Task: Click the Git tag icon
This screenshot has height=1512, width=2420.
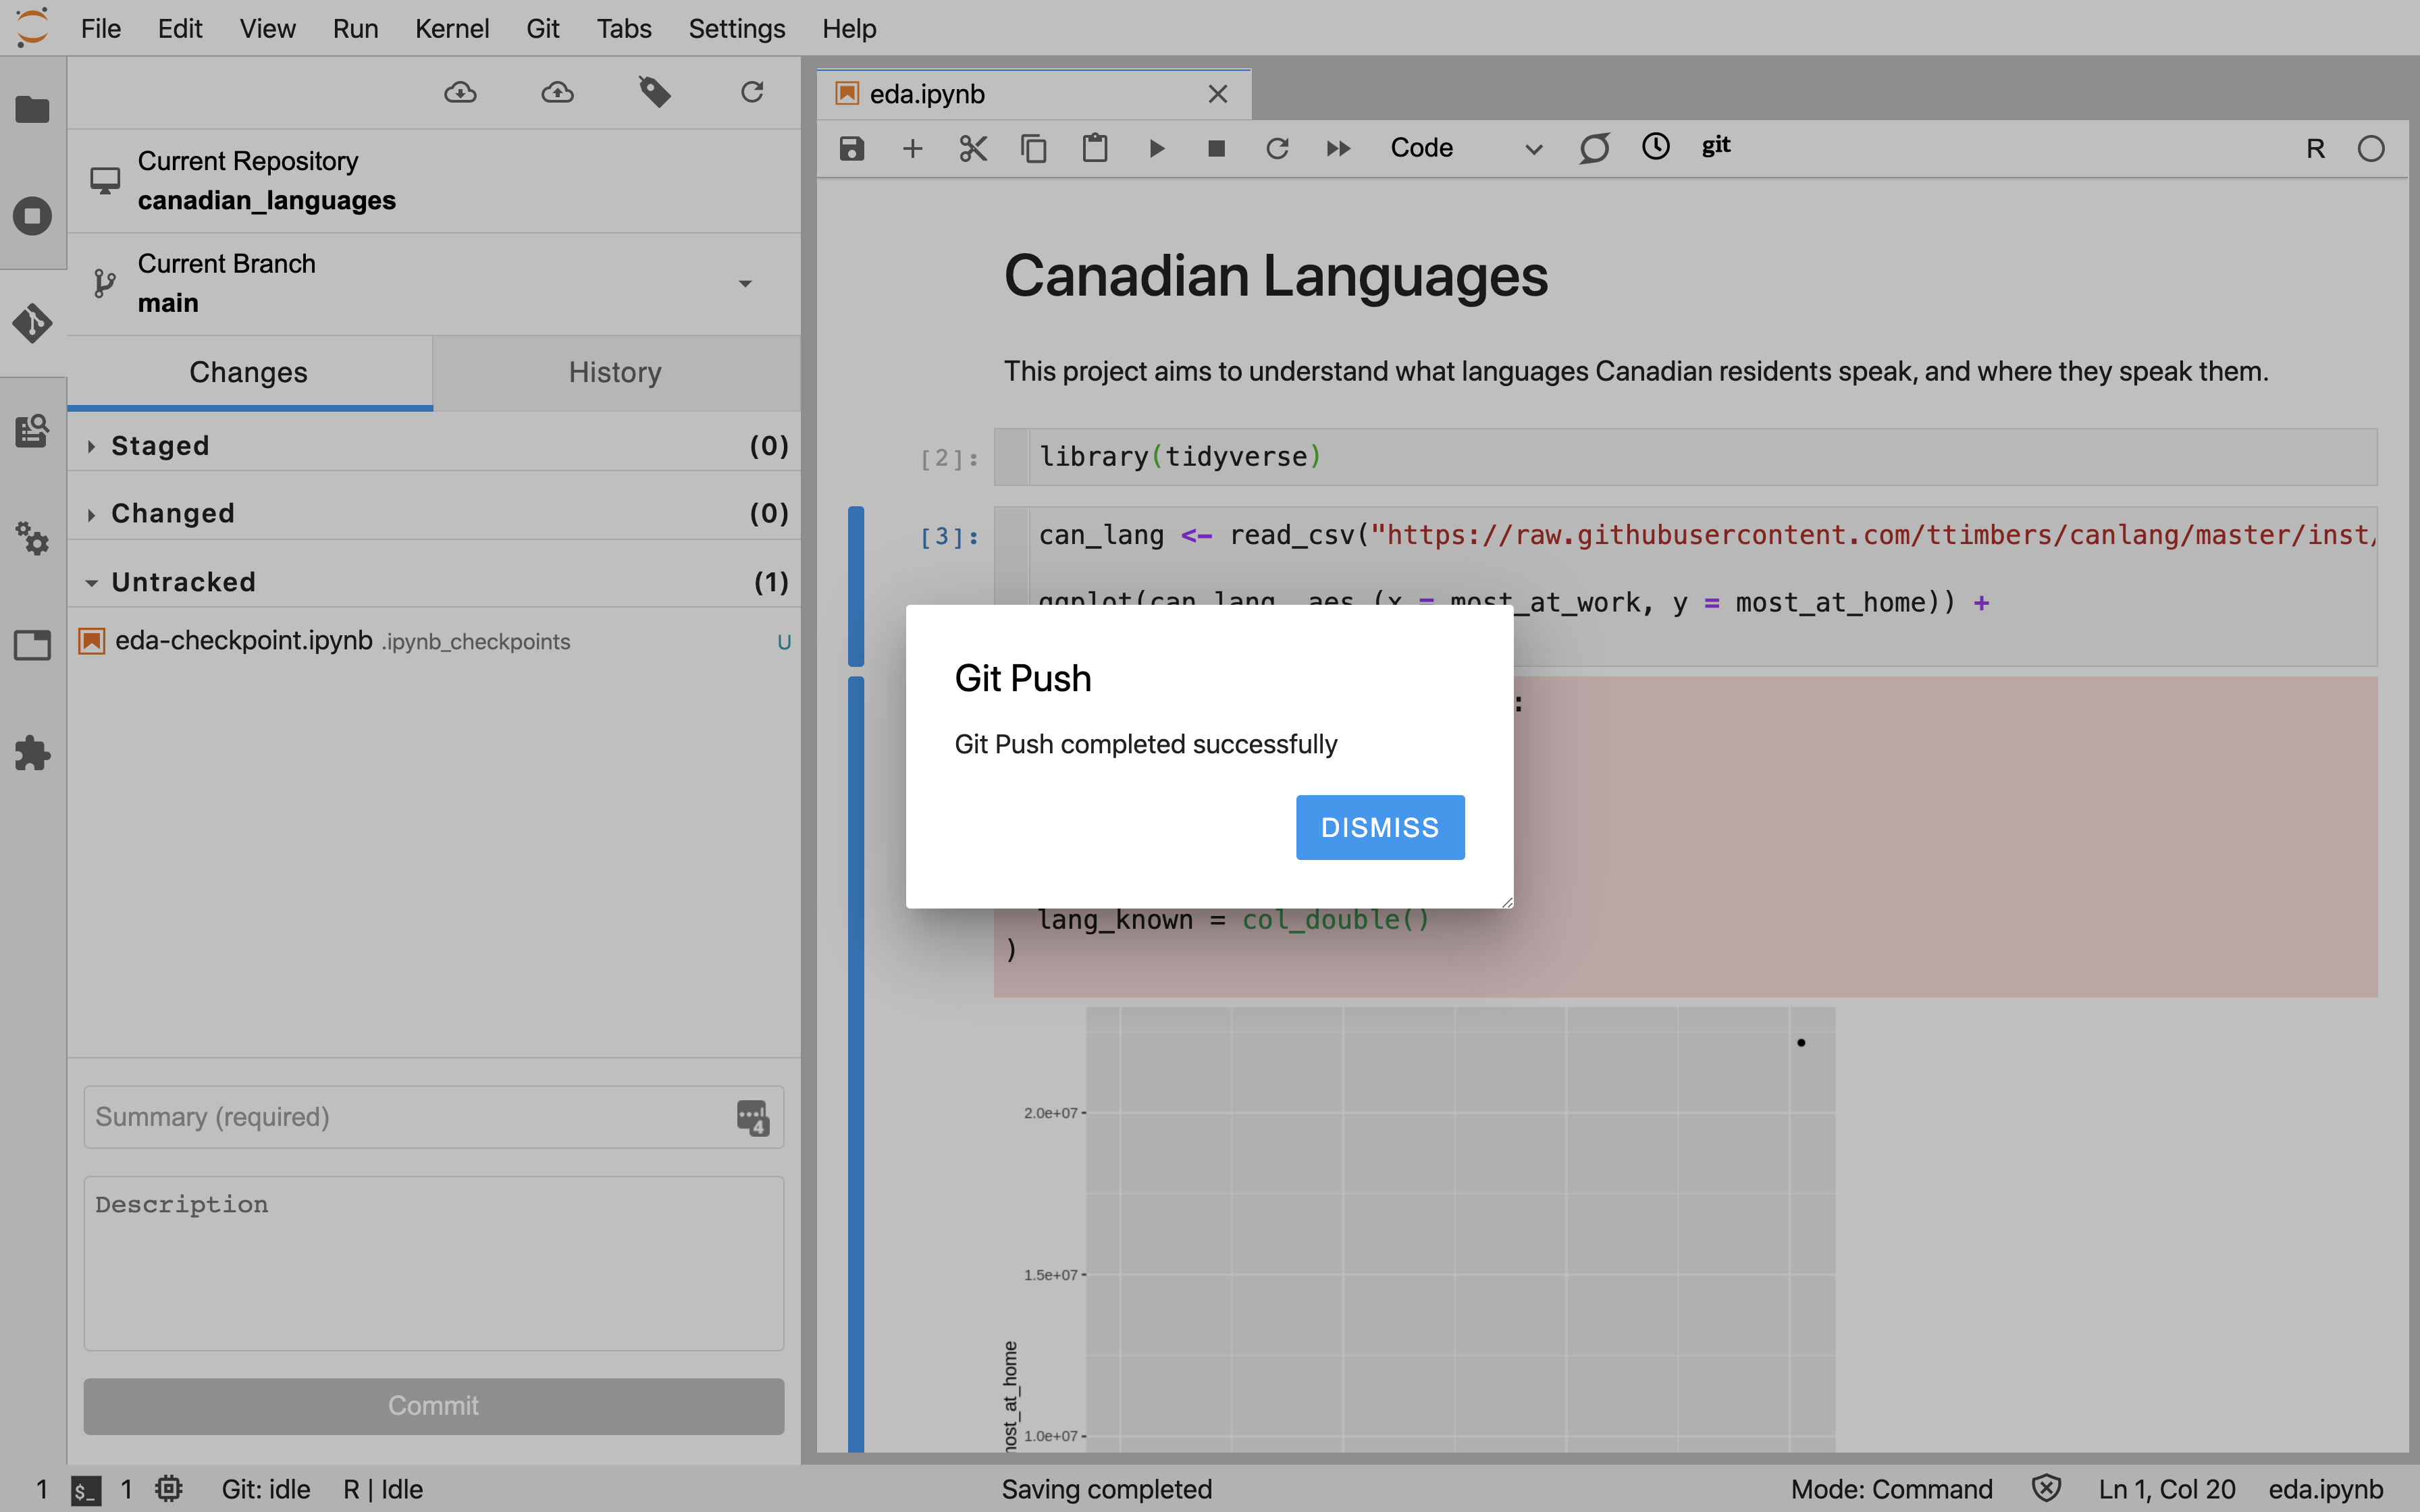Action: click(x=655, y=93)
